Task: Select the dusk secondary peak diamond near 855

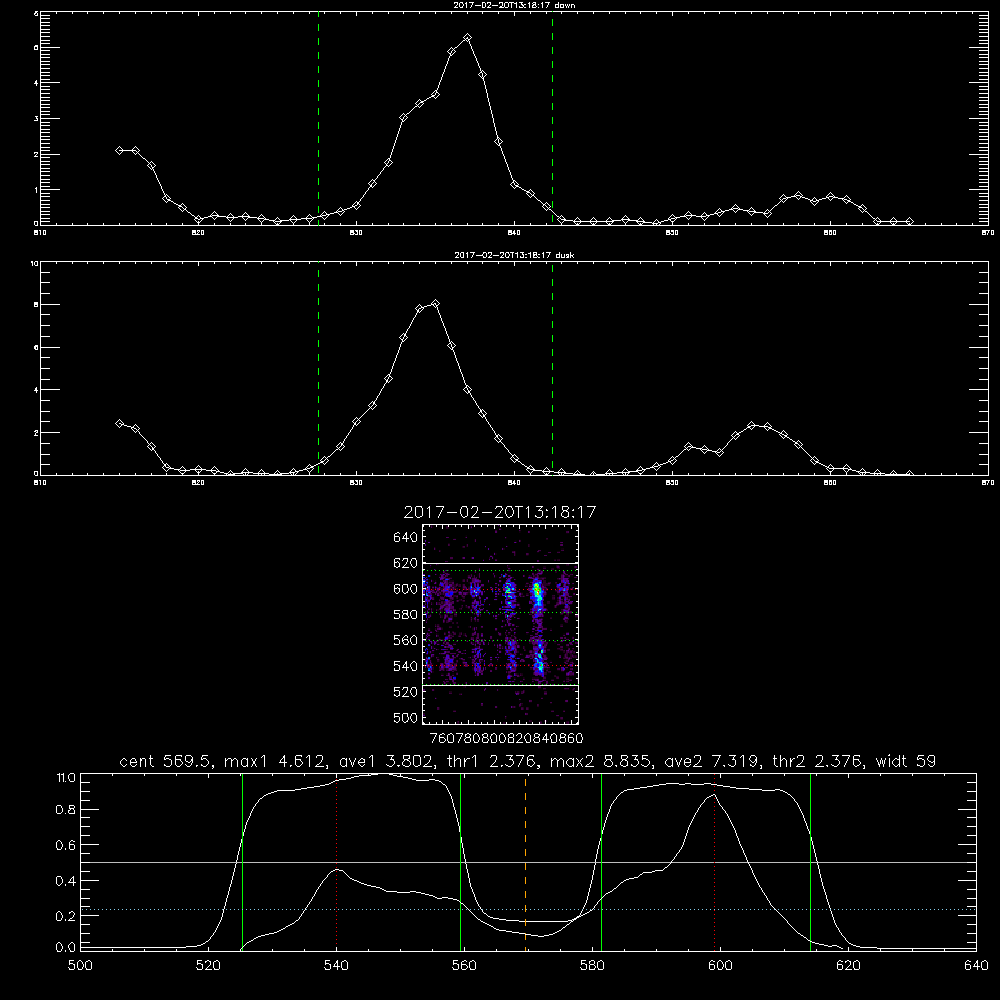Action: 751,425
